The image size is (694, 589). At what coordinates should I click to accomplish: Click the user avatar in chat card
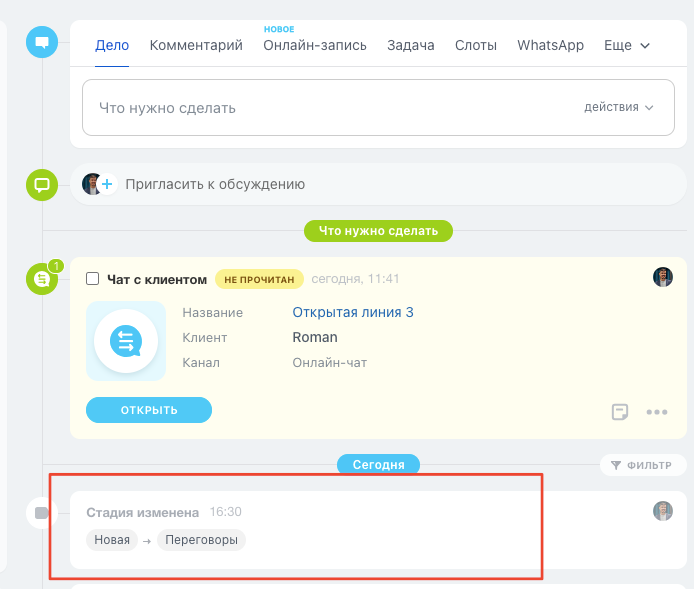tap(663, 277)
